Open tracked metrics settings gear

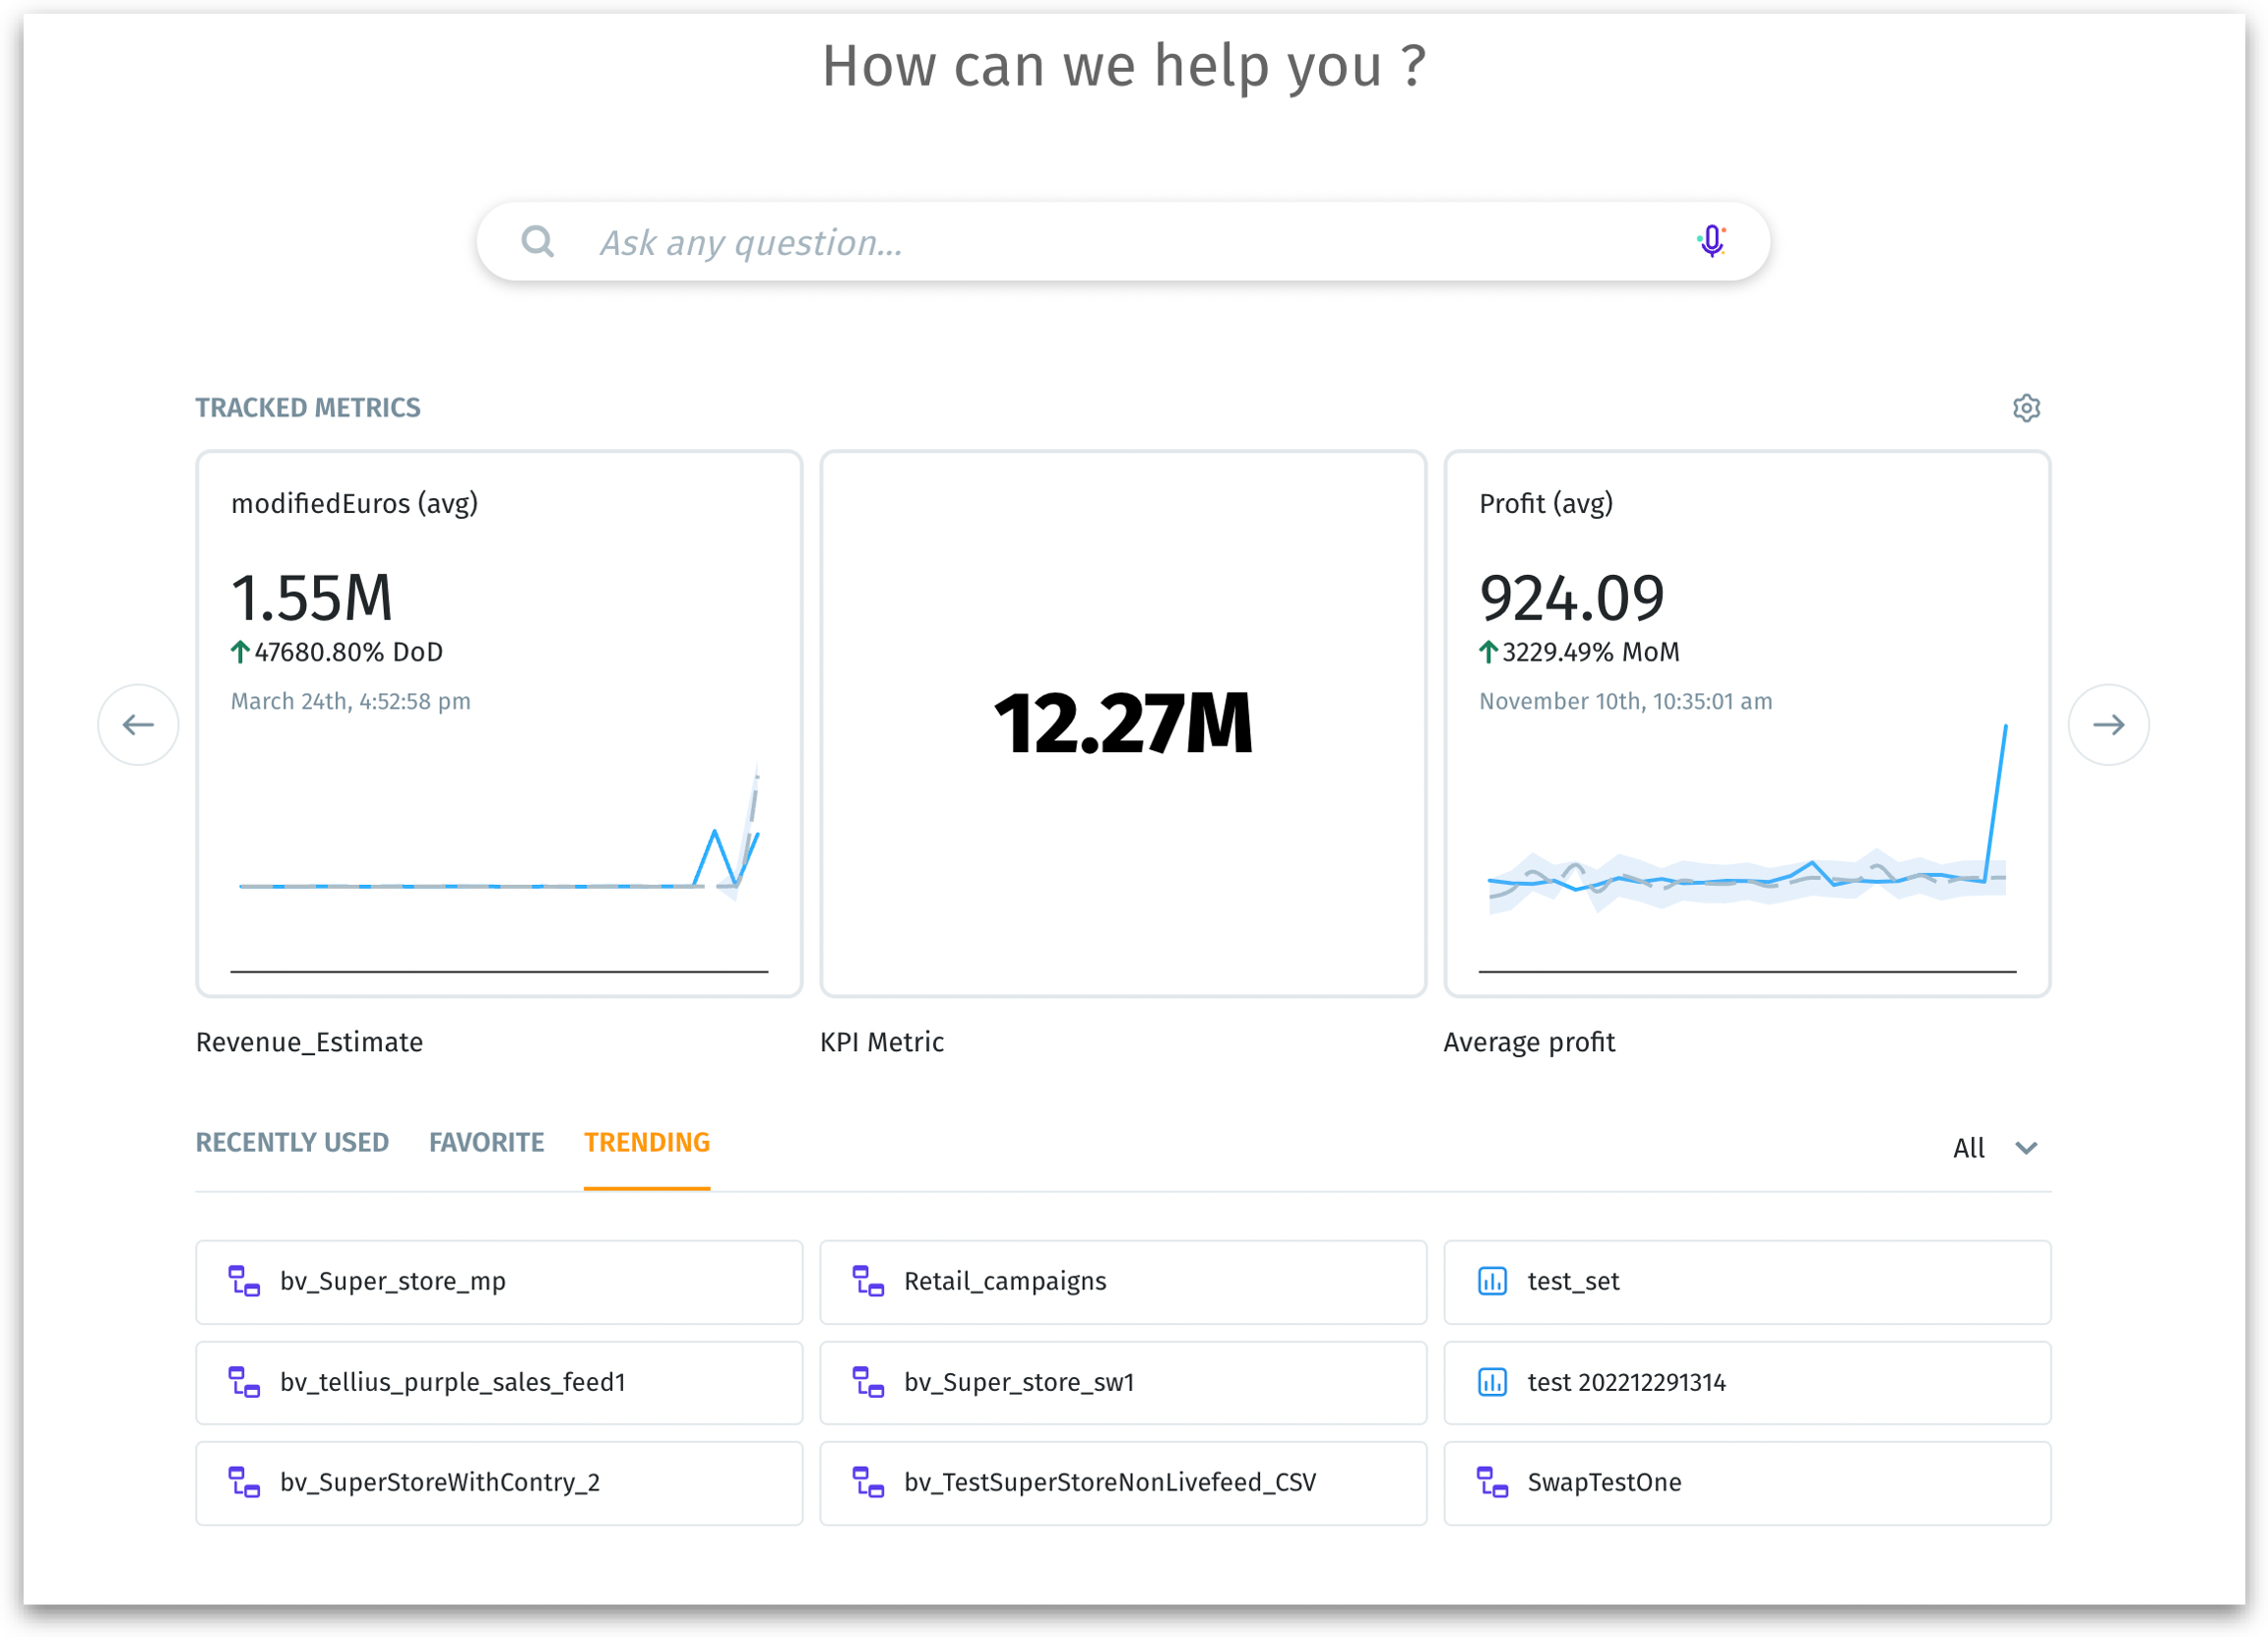pyautogui.click(x=2026, y=408)
